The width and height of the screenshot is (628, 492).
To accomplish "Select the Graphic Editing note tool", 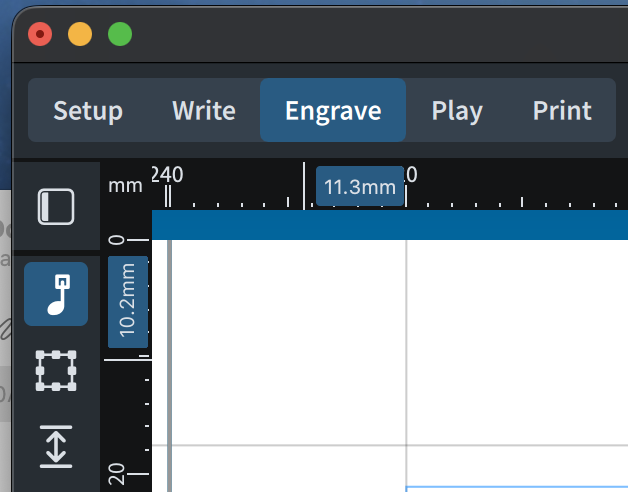I will click(x=56, y=294).
